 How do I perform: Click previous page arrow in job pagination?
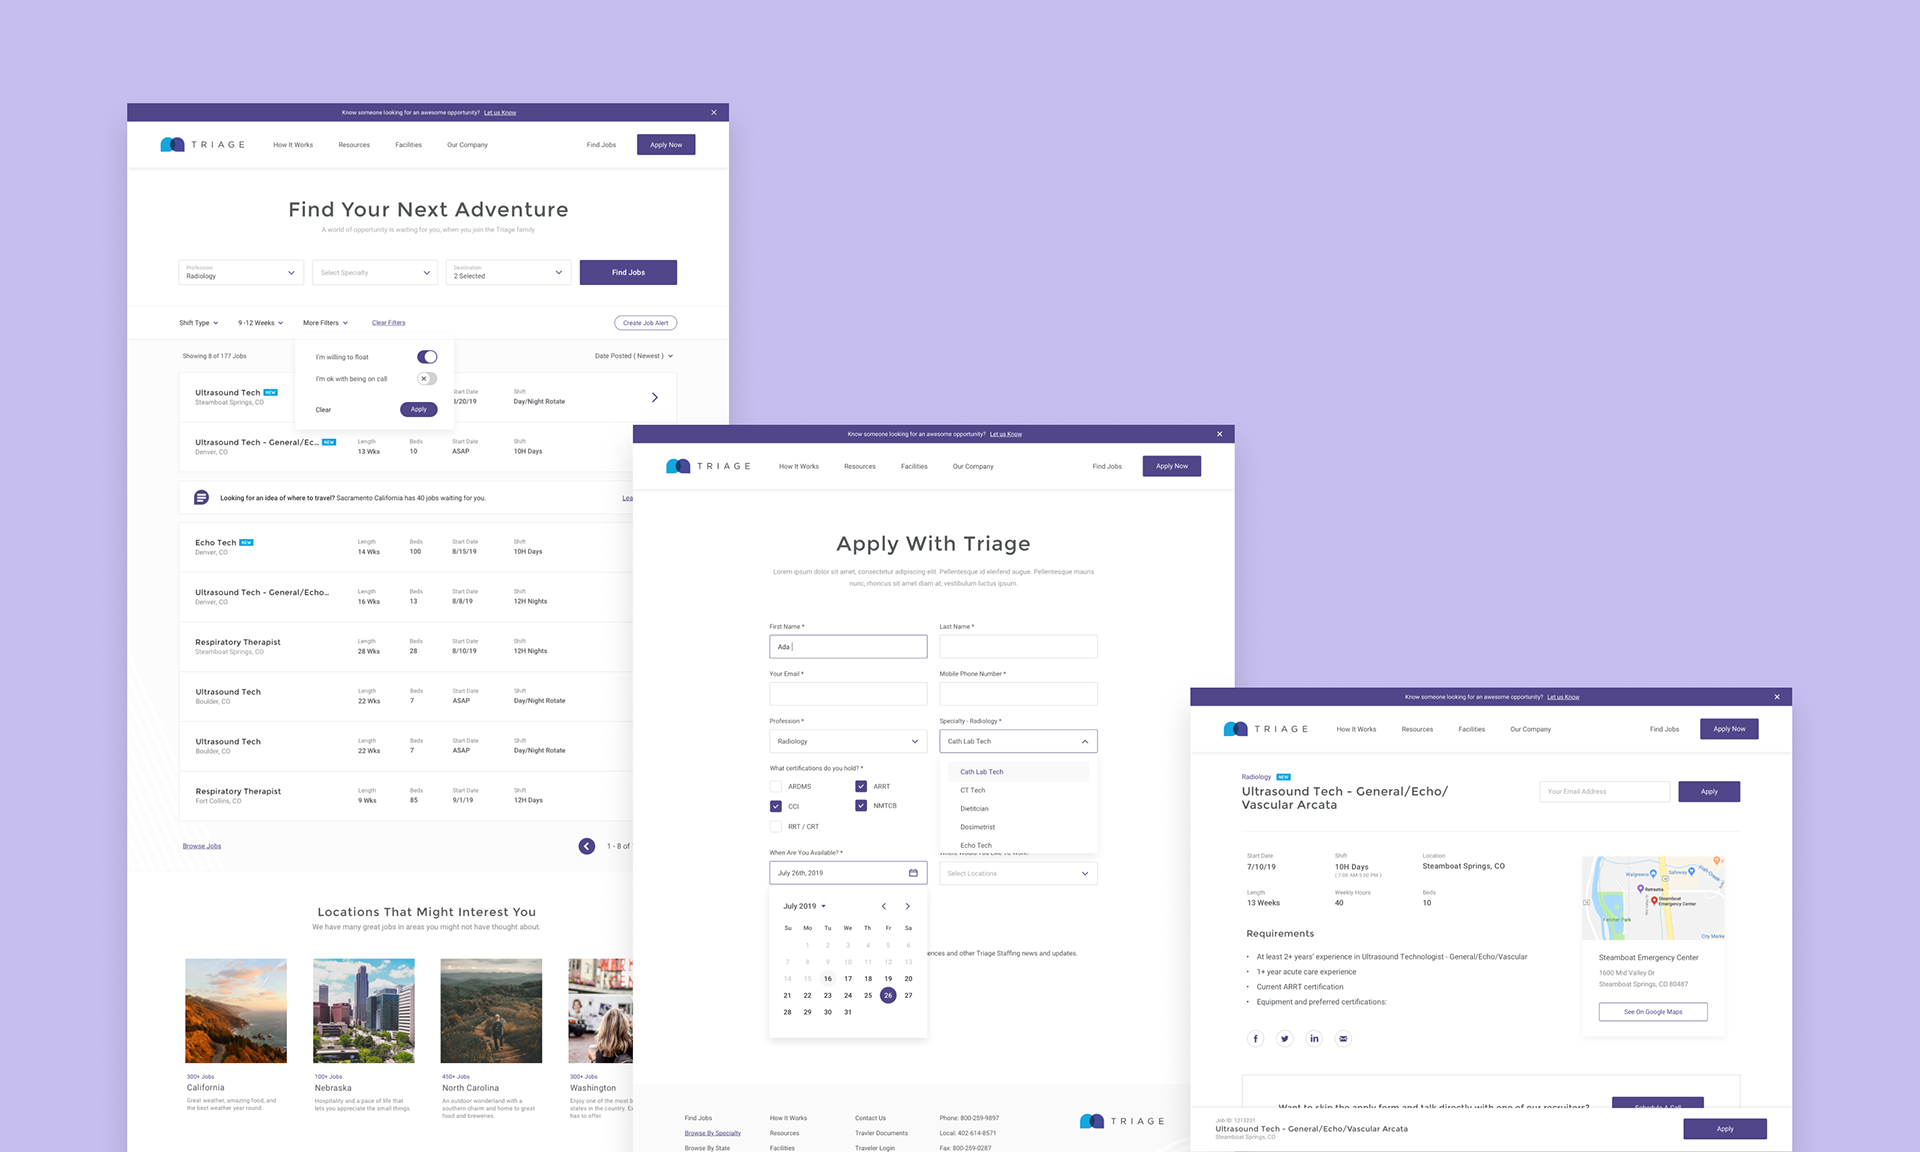[587, 846]
